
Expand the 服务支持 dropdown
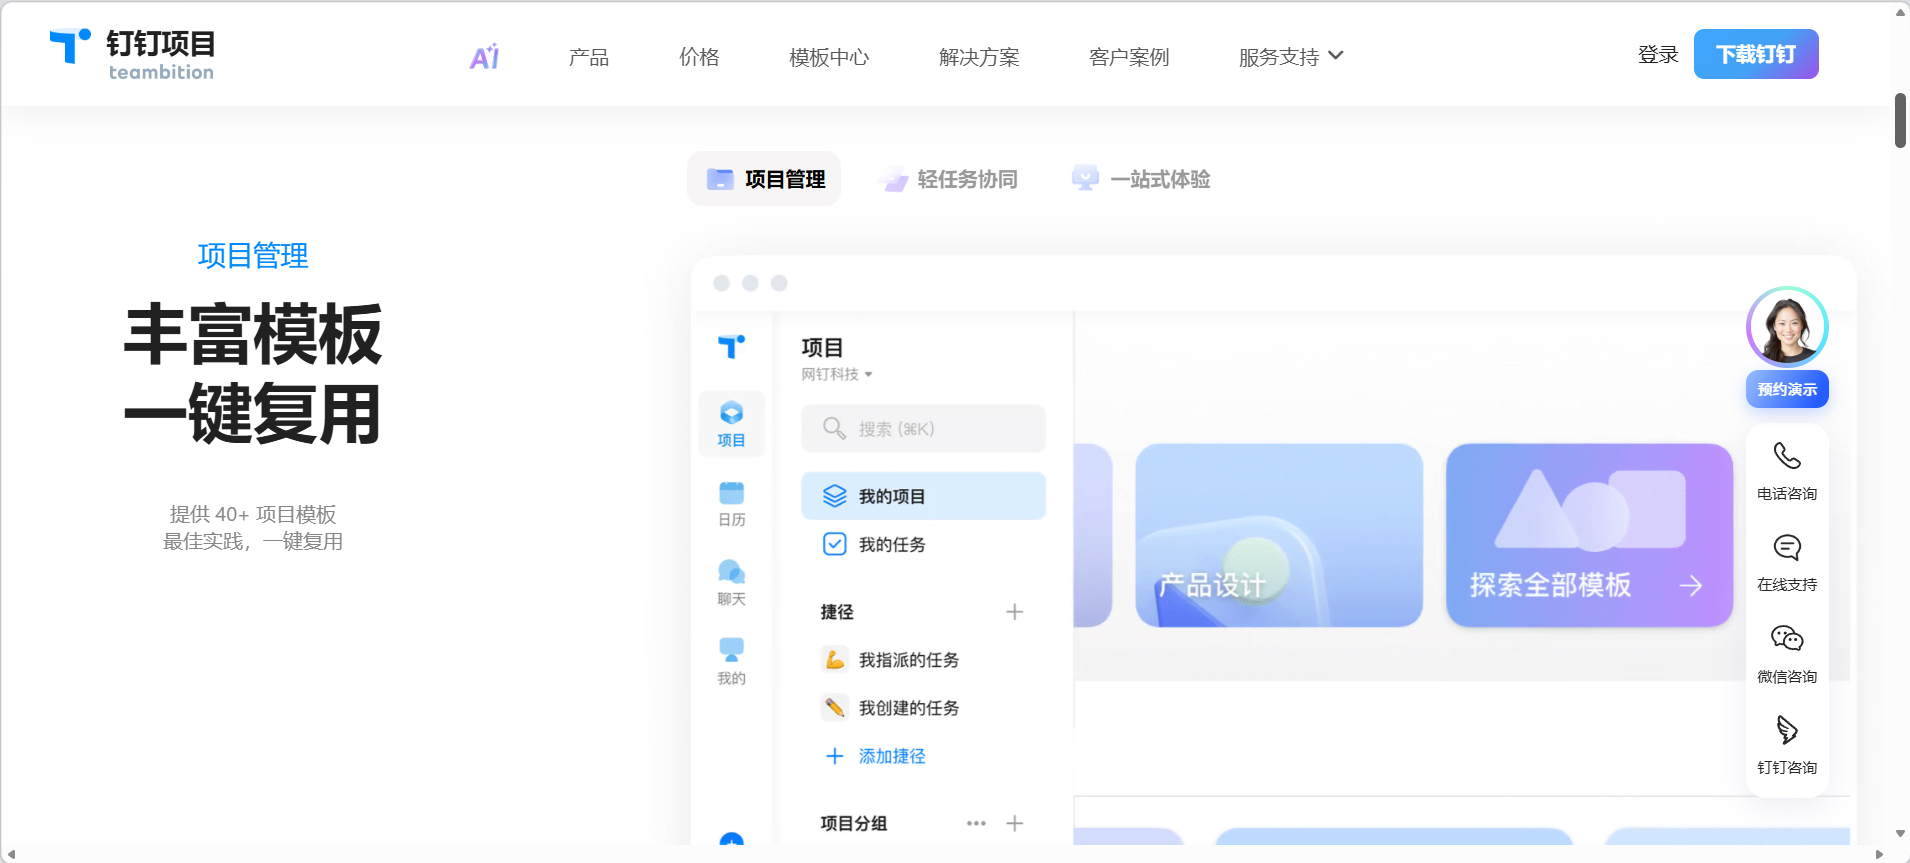click(1290, 57)
